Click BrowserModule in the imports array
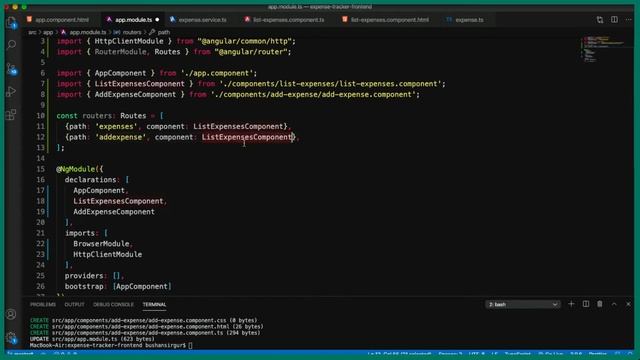640x360 pixels. point(101,244)
